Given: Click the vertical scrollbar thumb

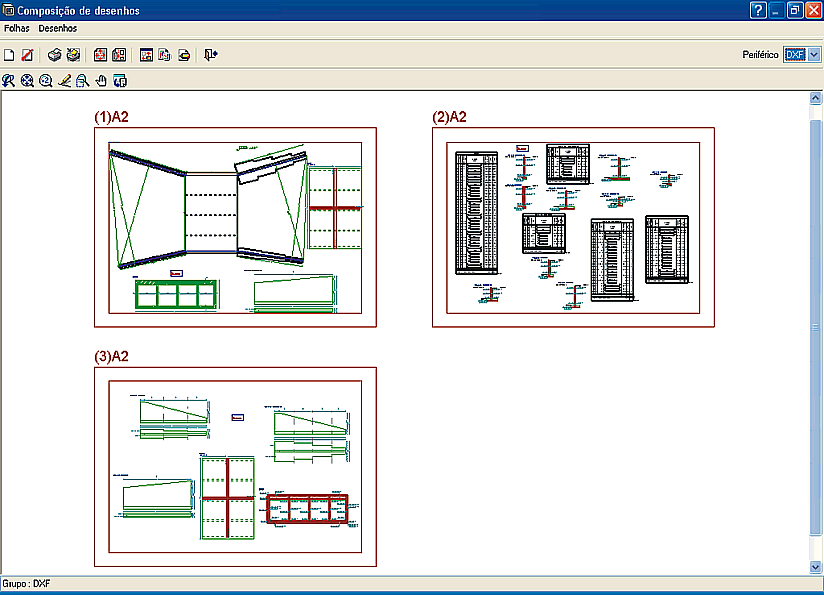Looking at the screenshot, I should pyautogui.click(x=815, y=327).
